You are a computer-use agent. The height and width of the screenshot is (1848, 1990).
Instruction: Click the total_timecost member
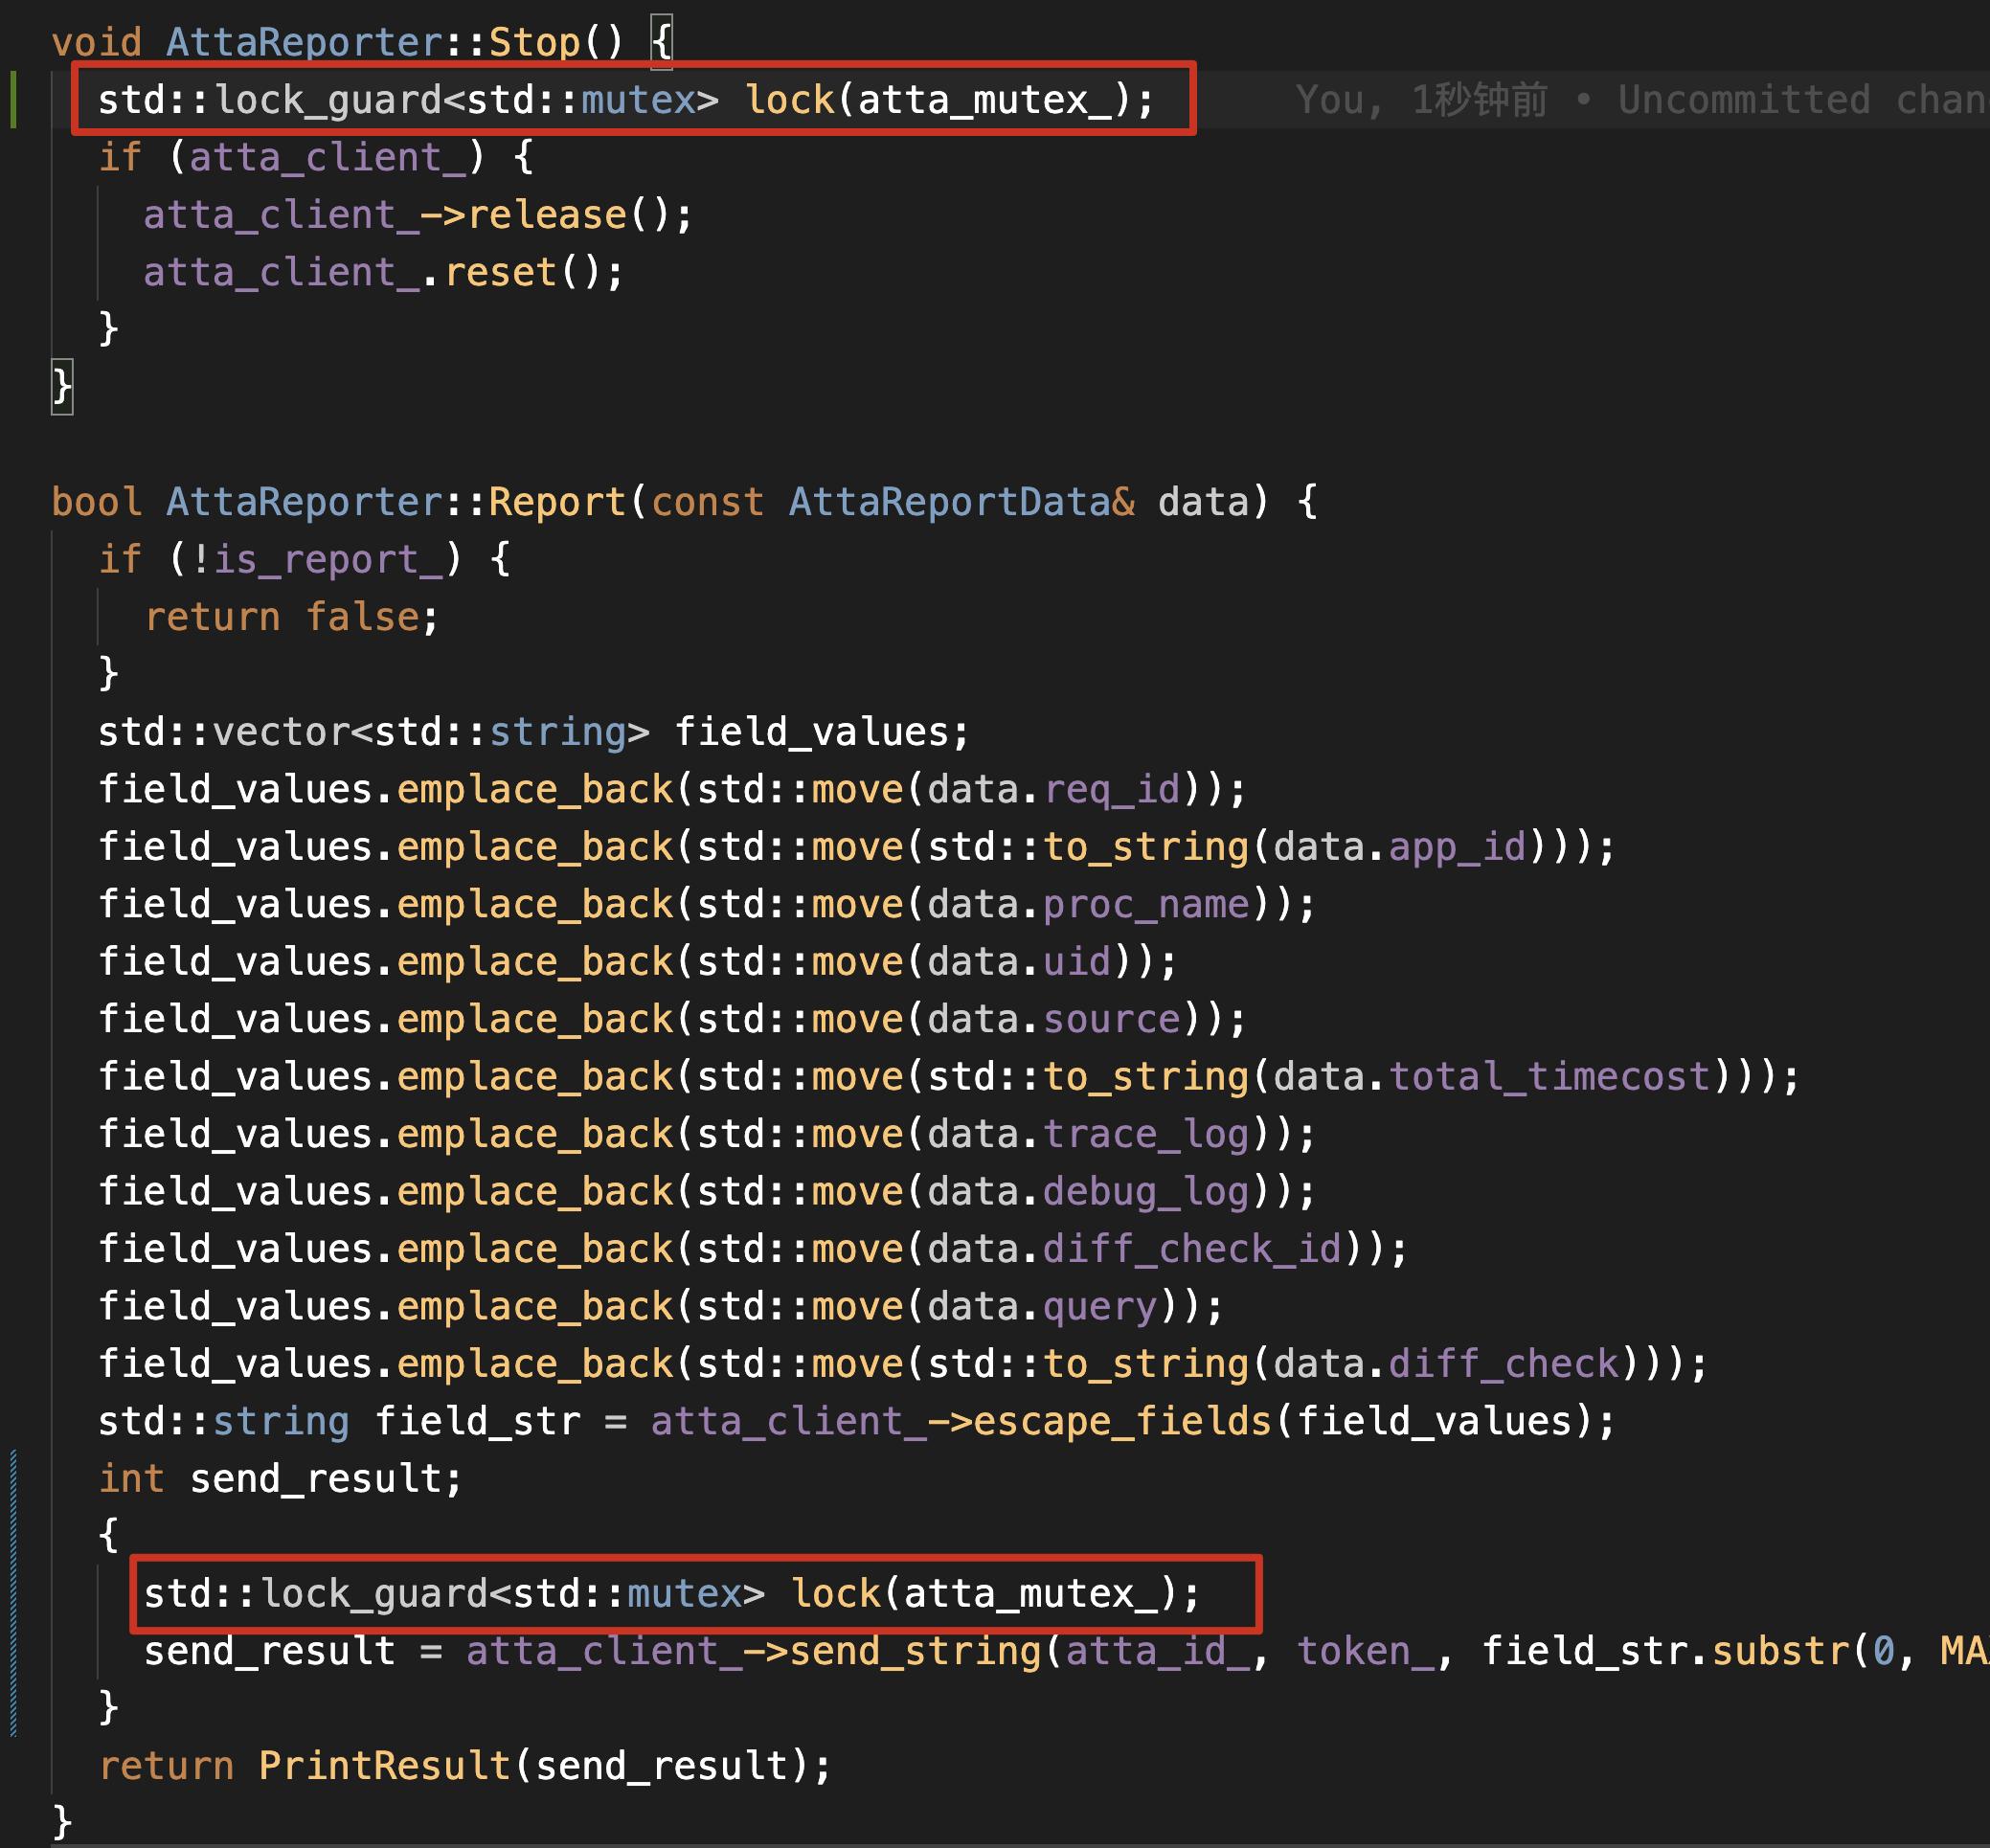(1549, 1077)
